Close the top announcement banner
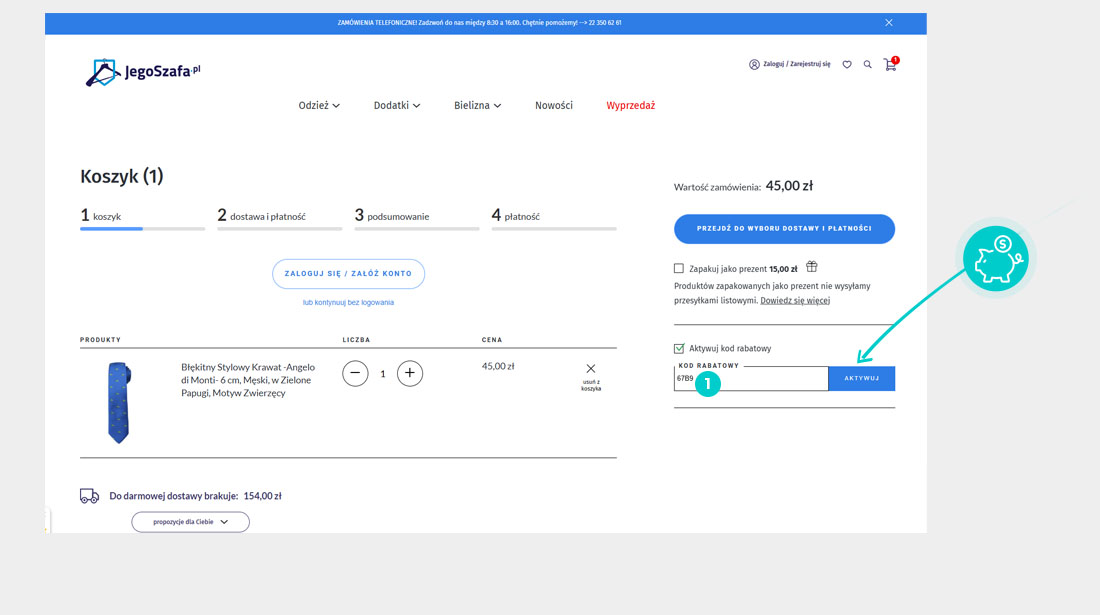The height and width of the screenshot is (615, 1100). pos(889,23)
